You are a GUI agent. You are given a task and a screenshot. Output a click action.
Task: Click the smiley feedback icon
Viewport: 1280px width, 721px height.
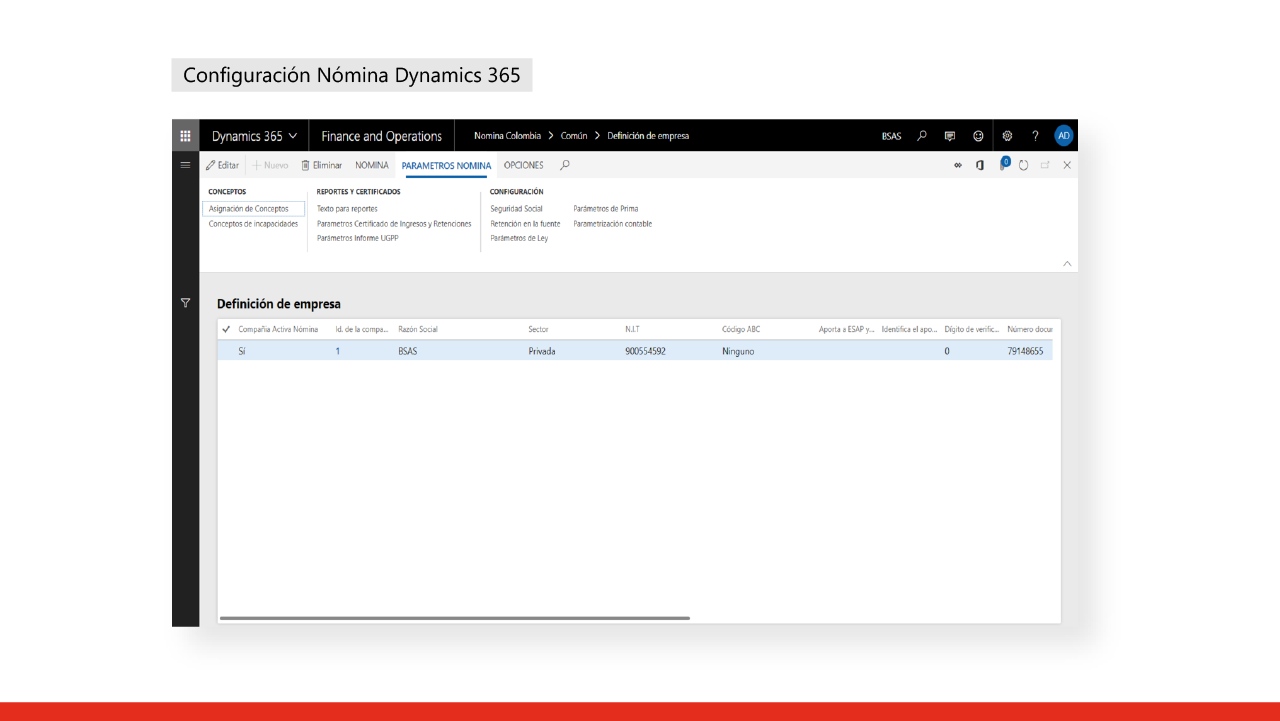point(978,136)
